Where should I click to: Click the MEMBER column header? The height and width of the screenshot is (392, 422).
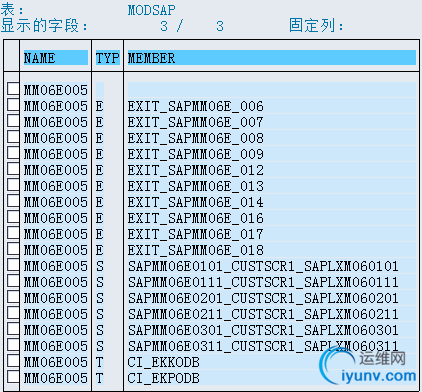tap(272, 58)
